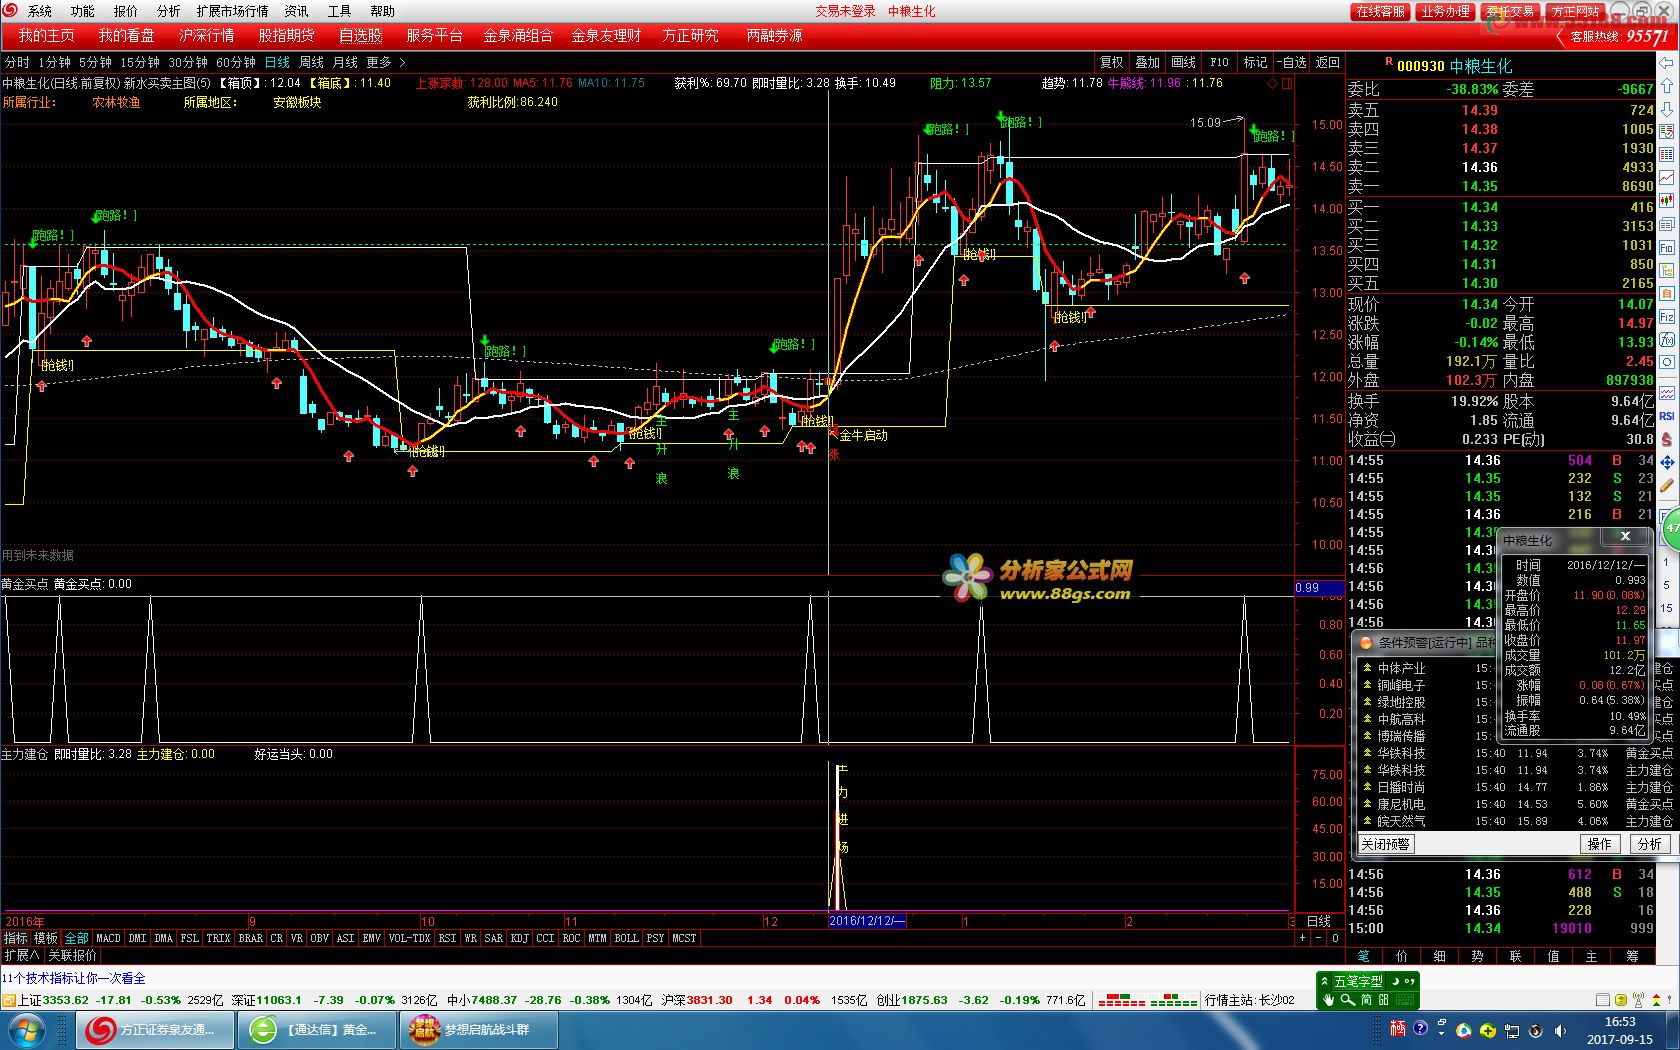Toggle 复权 price adjustment
This screenshot has height=1050, width=1680.
[x=1112, y=62]
